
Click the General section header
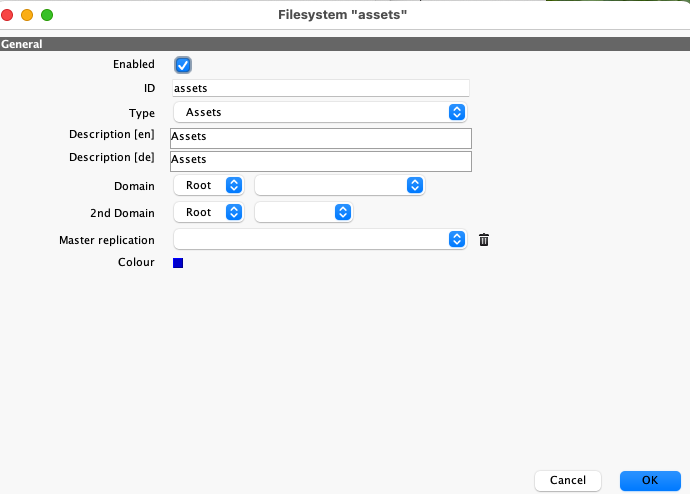click(x=21, y=44)
